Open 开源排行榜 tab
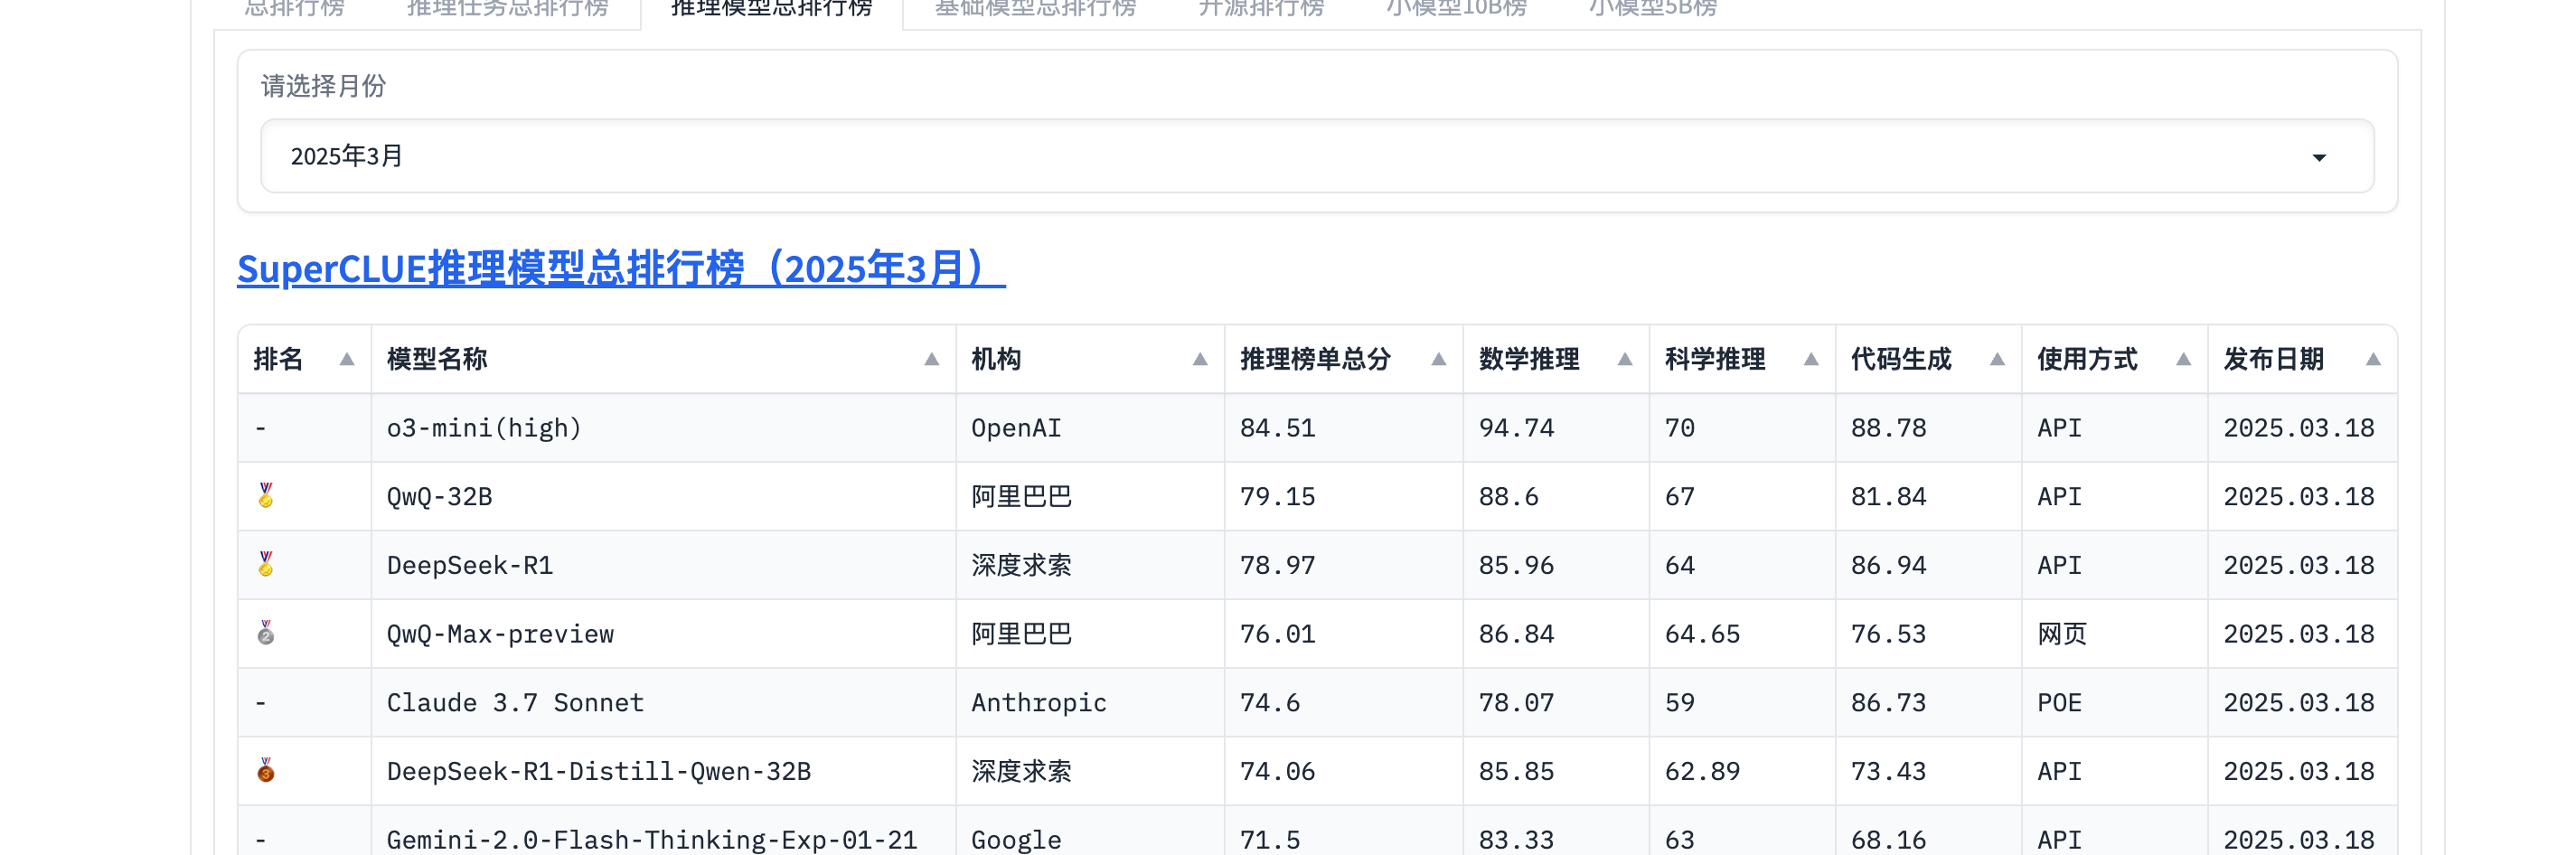This screenshot has width=2576, height=855. (x=1261, y=8)
